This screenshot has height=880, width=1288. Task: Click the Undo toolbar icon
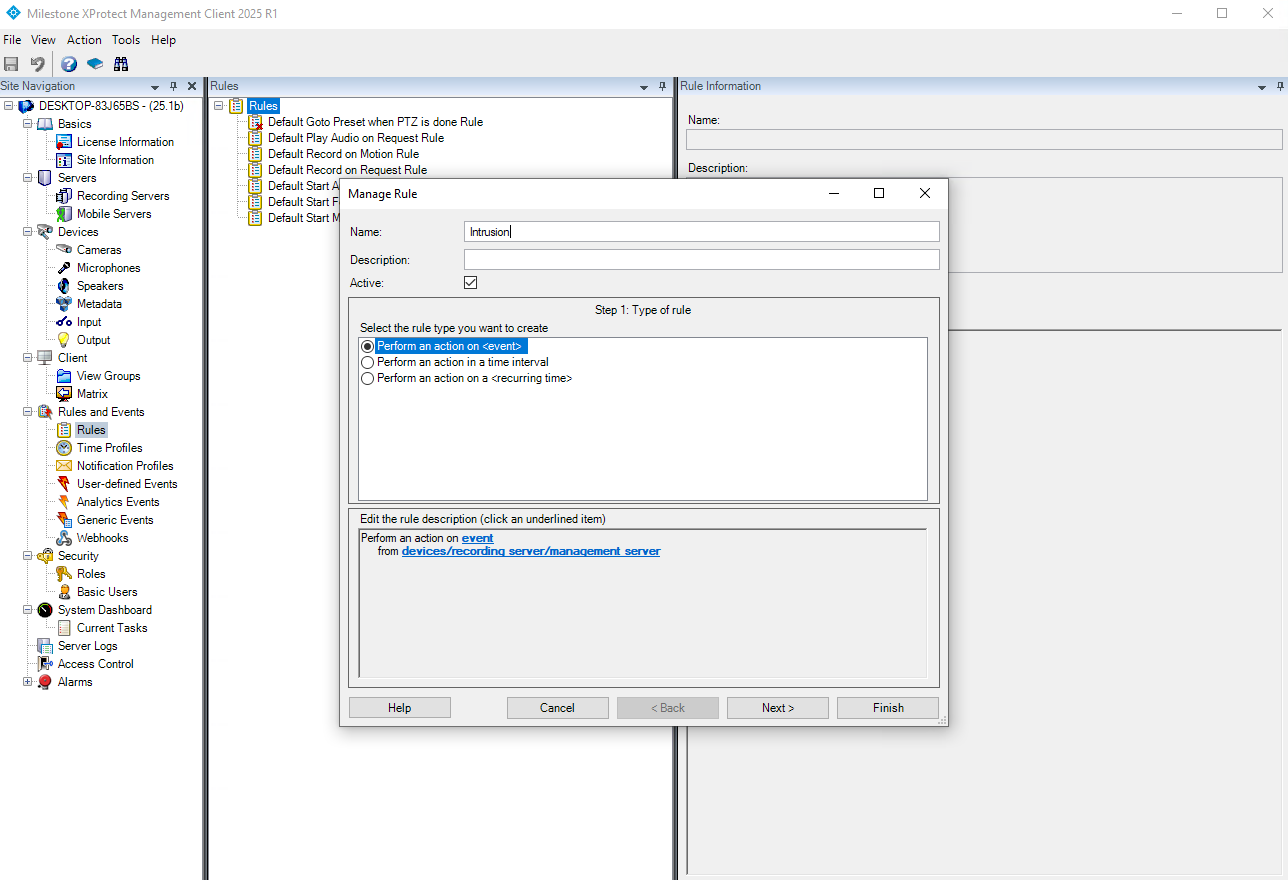pos(37,64)
